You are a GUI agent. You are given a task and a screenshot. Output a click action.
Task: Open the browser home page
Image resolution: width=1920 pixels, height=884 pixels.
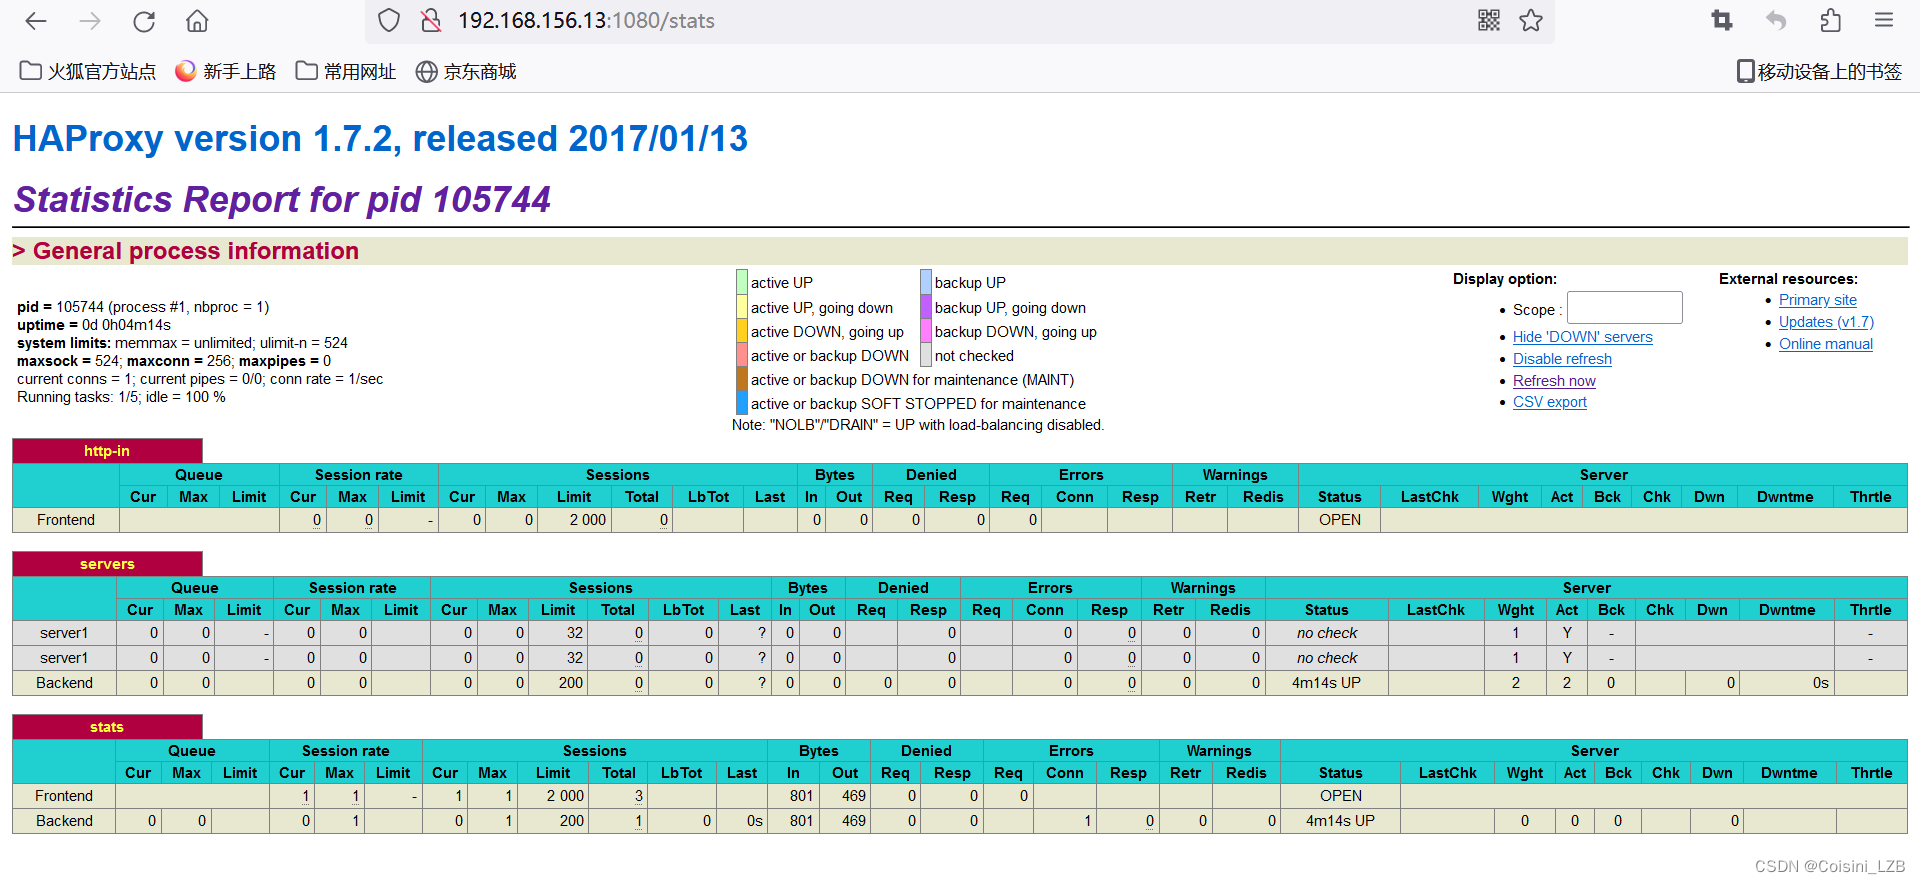point(198,21)
